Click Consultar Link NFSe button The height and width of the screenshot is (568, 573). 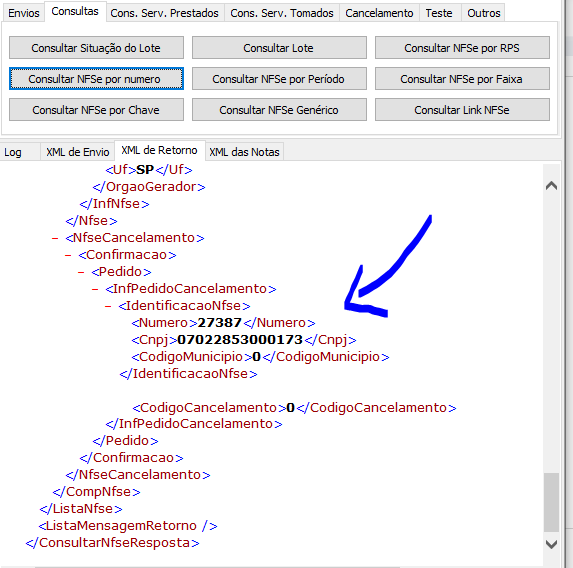(462, 110)
